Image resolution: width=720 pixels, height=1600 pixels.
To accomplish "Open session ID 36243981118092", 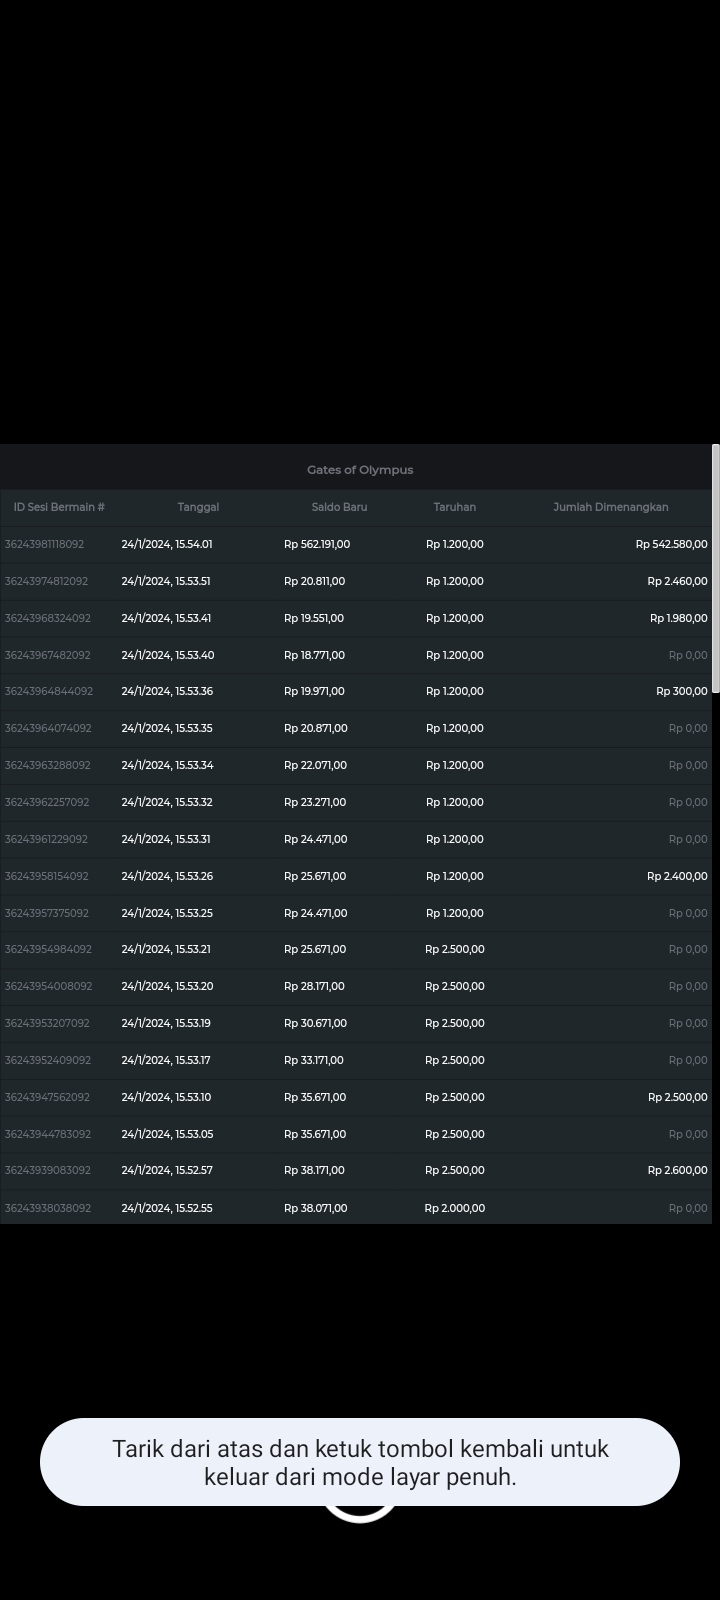I will pyautogui.click(x=45, y=544).
